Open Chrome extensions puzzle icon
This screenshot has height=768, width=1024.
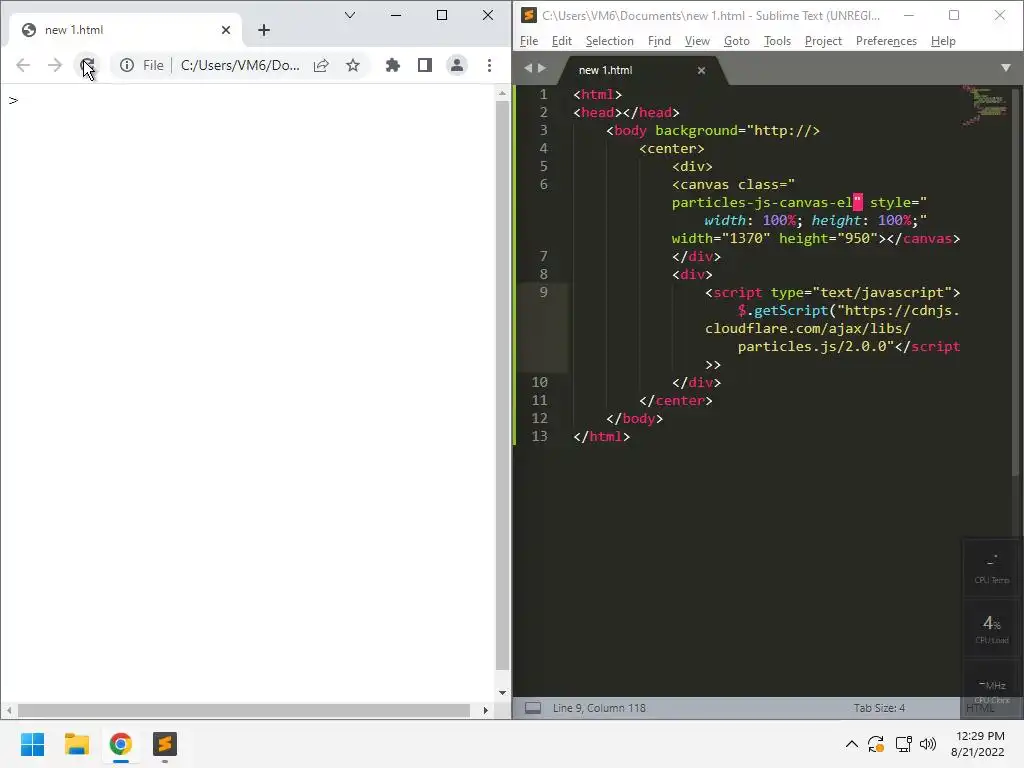click(392, 65)
